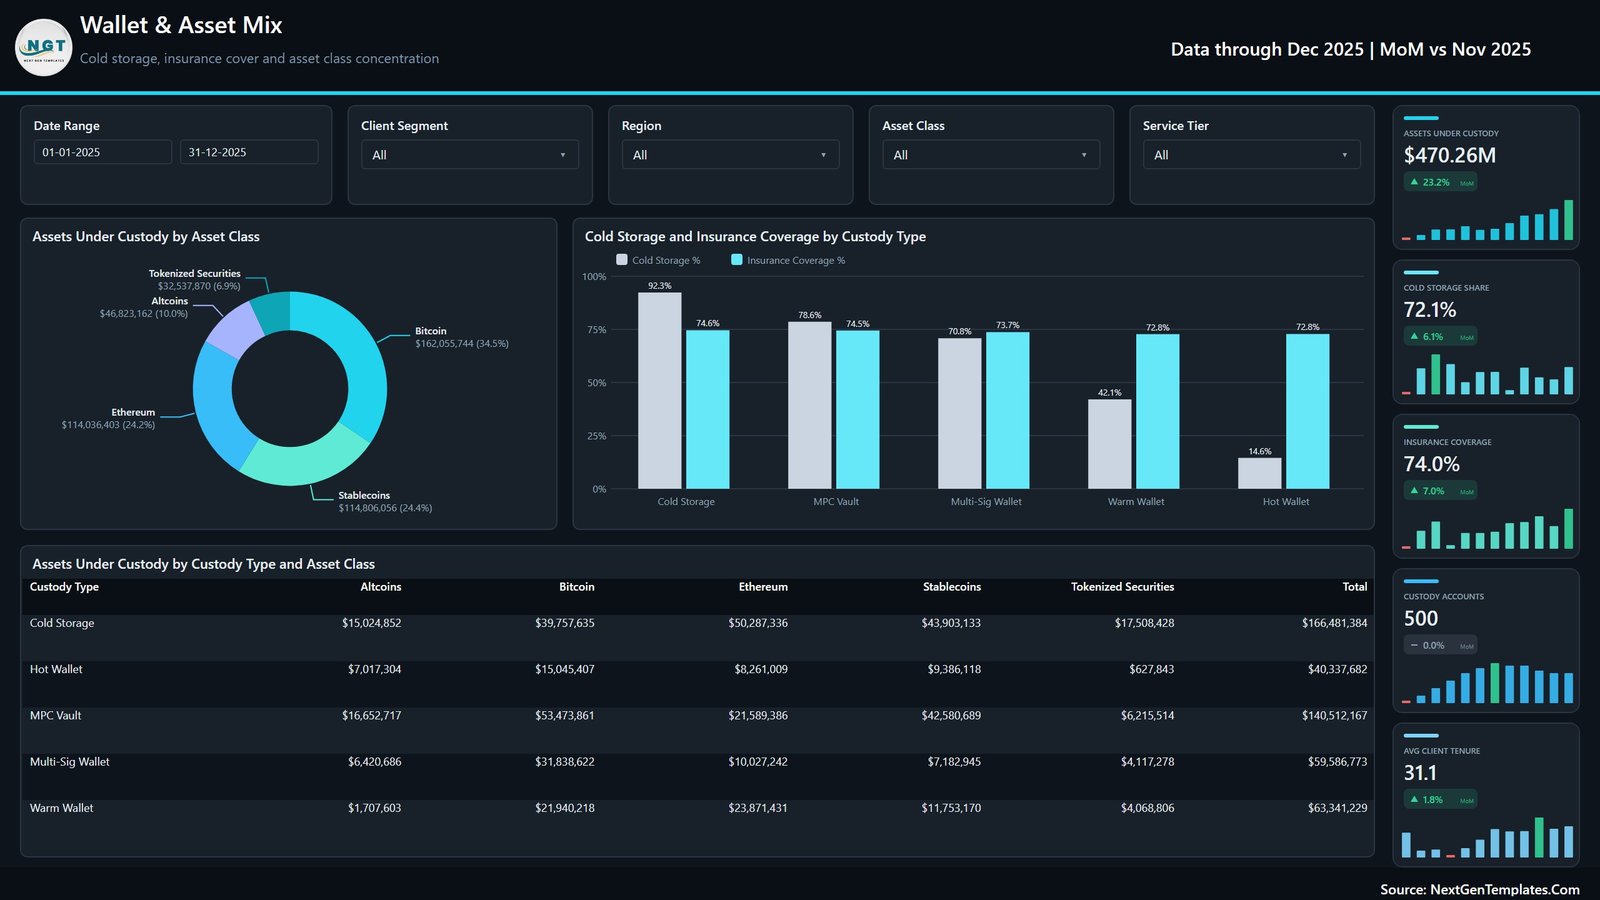Click the Cold Storage 92.3% bar
This screenshot has height=900, width=1600.
coord(660,390)
